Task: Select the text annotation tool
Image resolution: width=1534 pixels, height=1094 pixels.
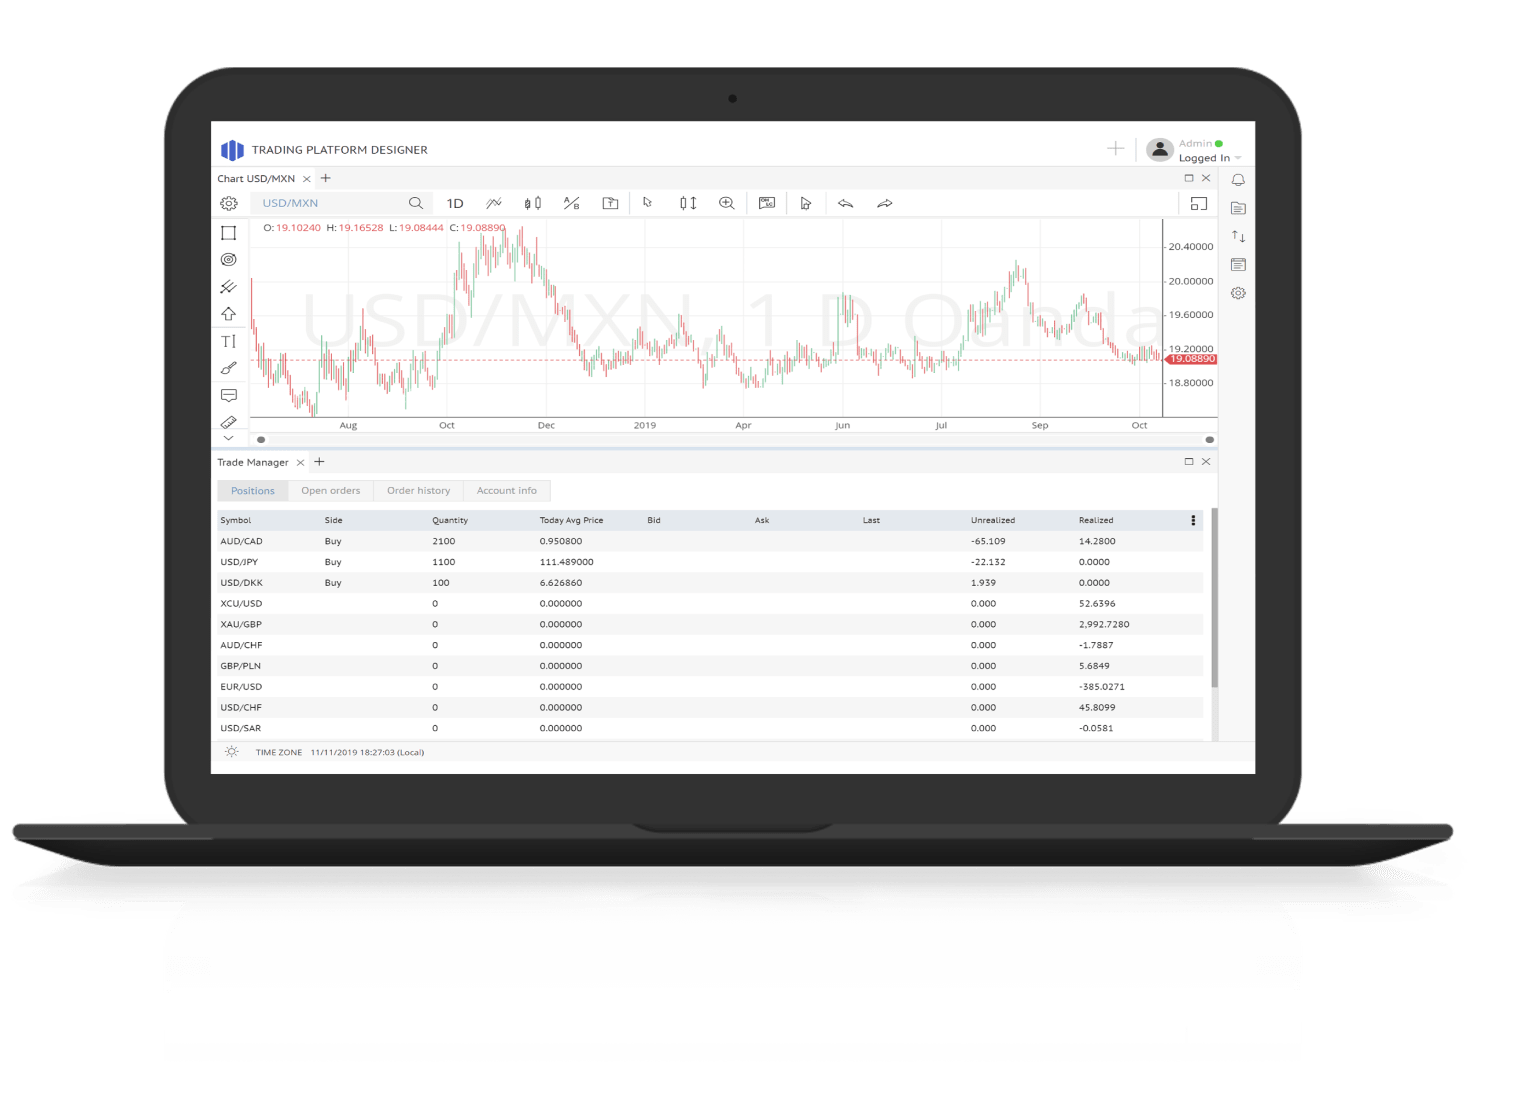Action: pos(229,341)
